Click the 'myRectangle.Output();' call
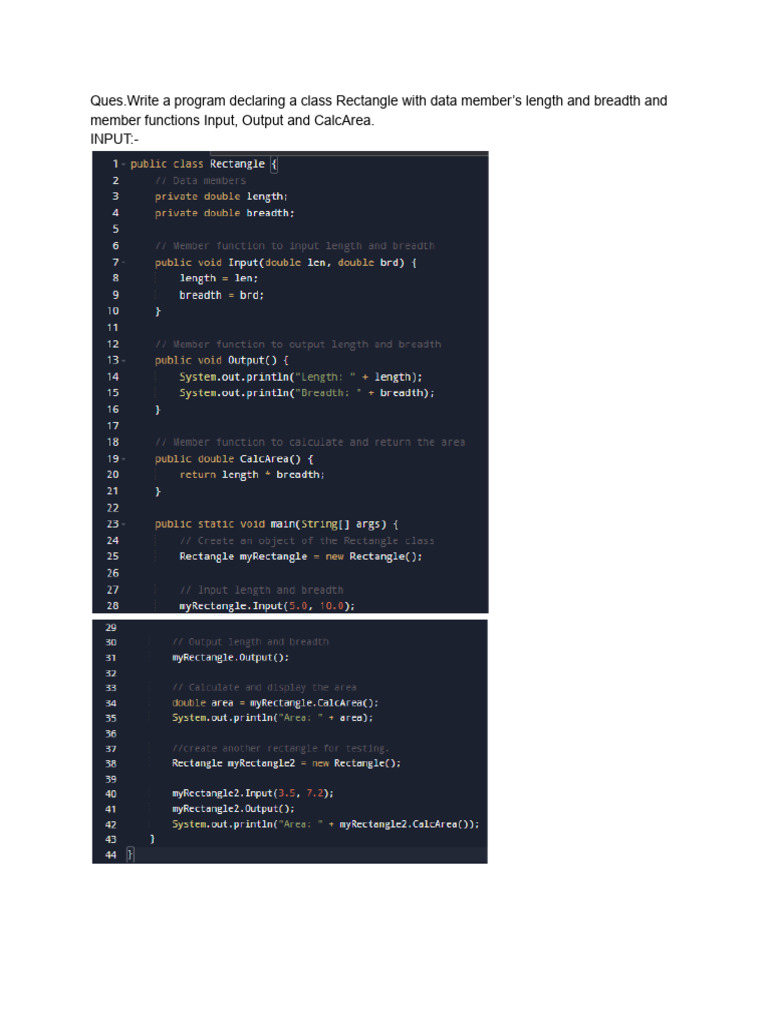Image resolution: width=768 pixels, height=1024 pixels. 231,658
